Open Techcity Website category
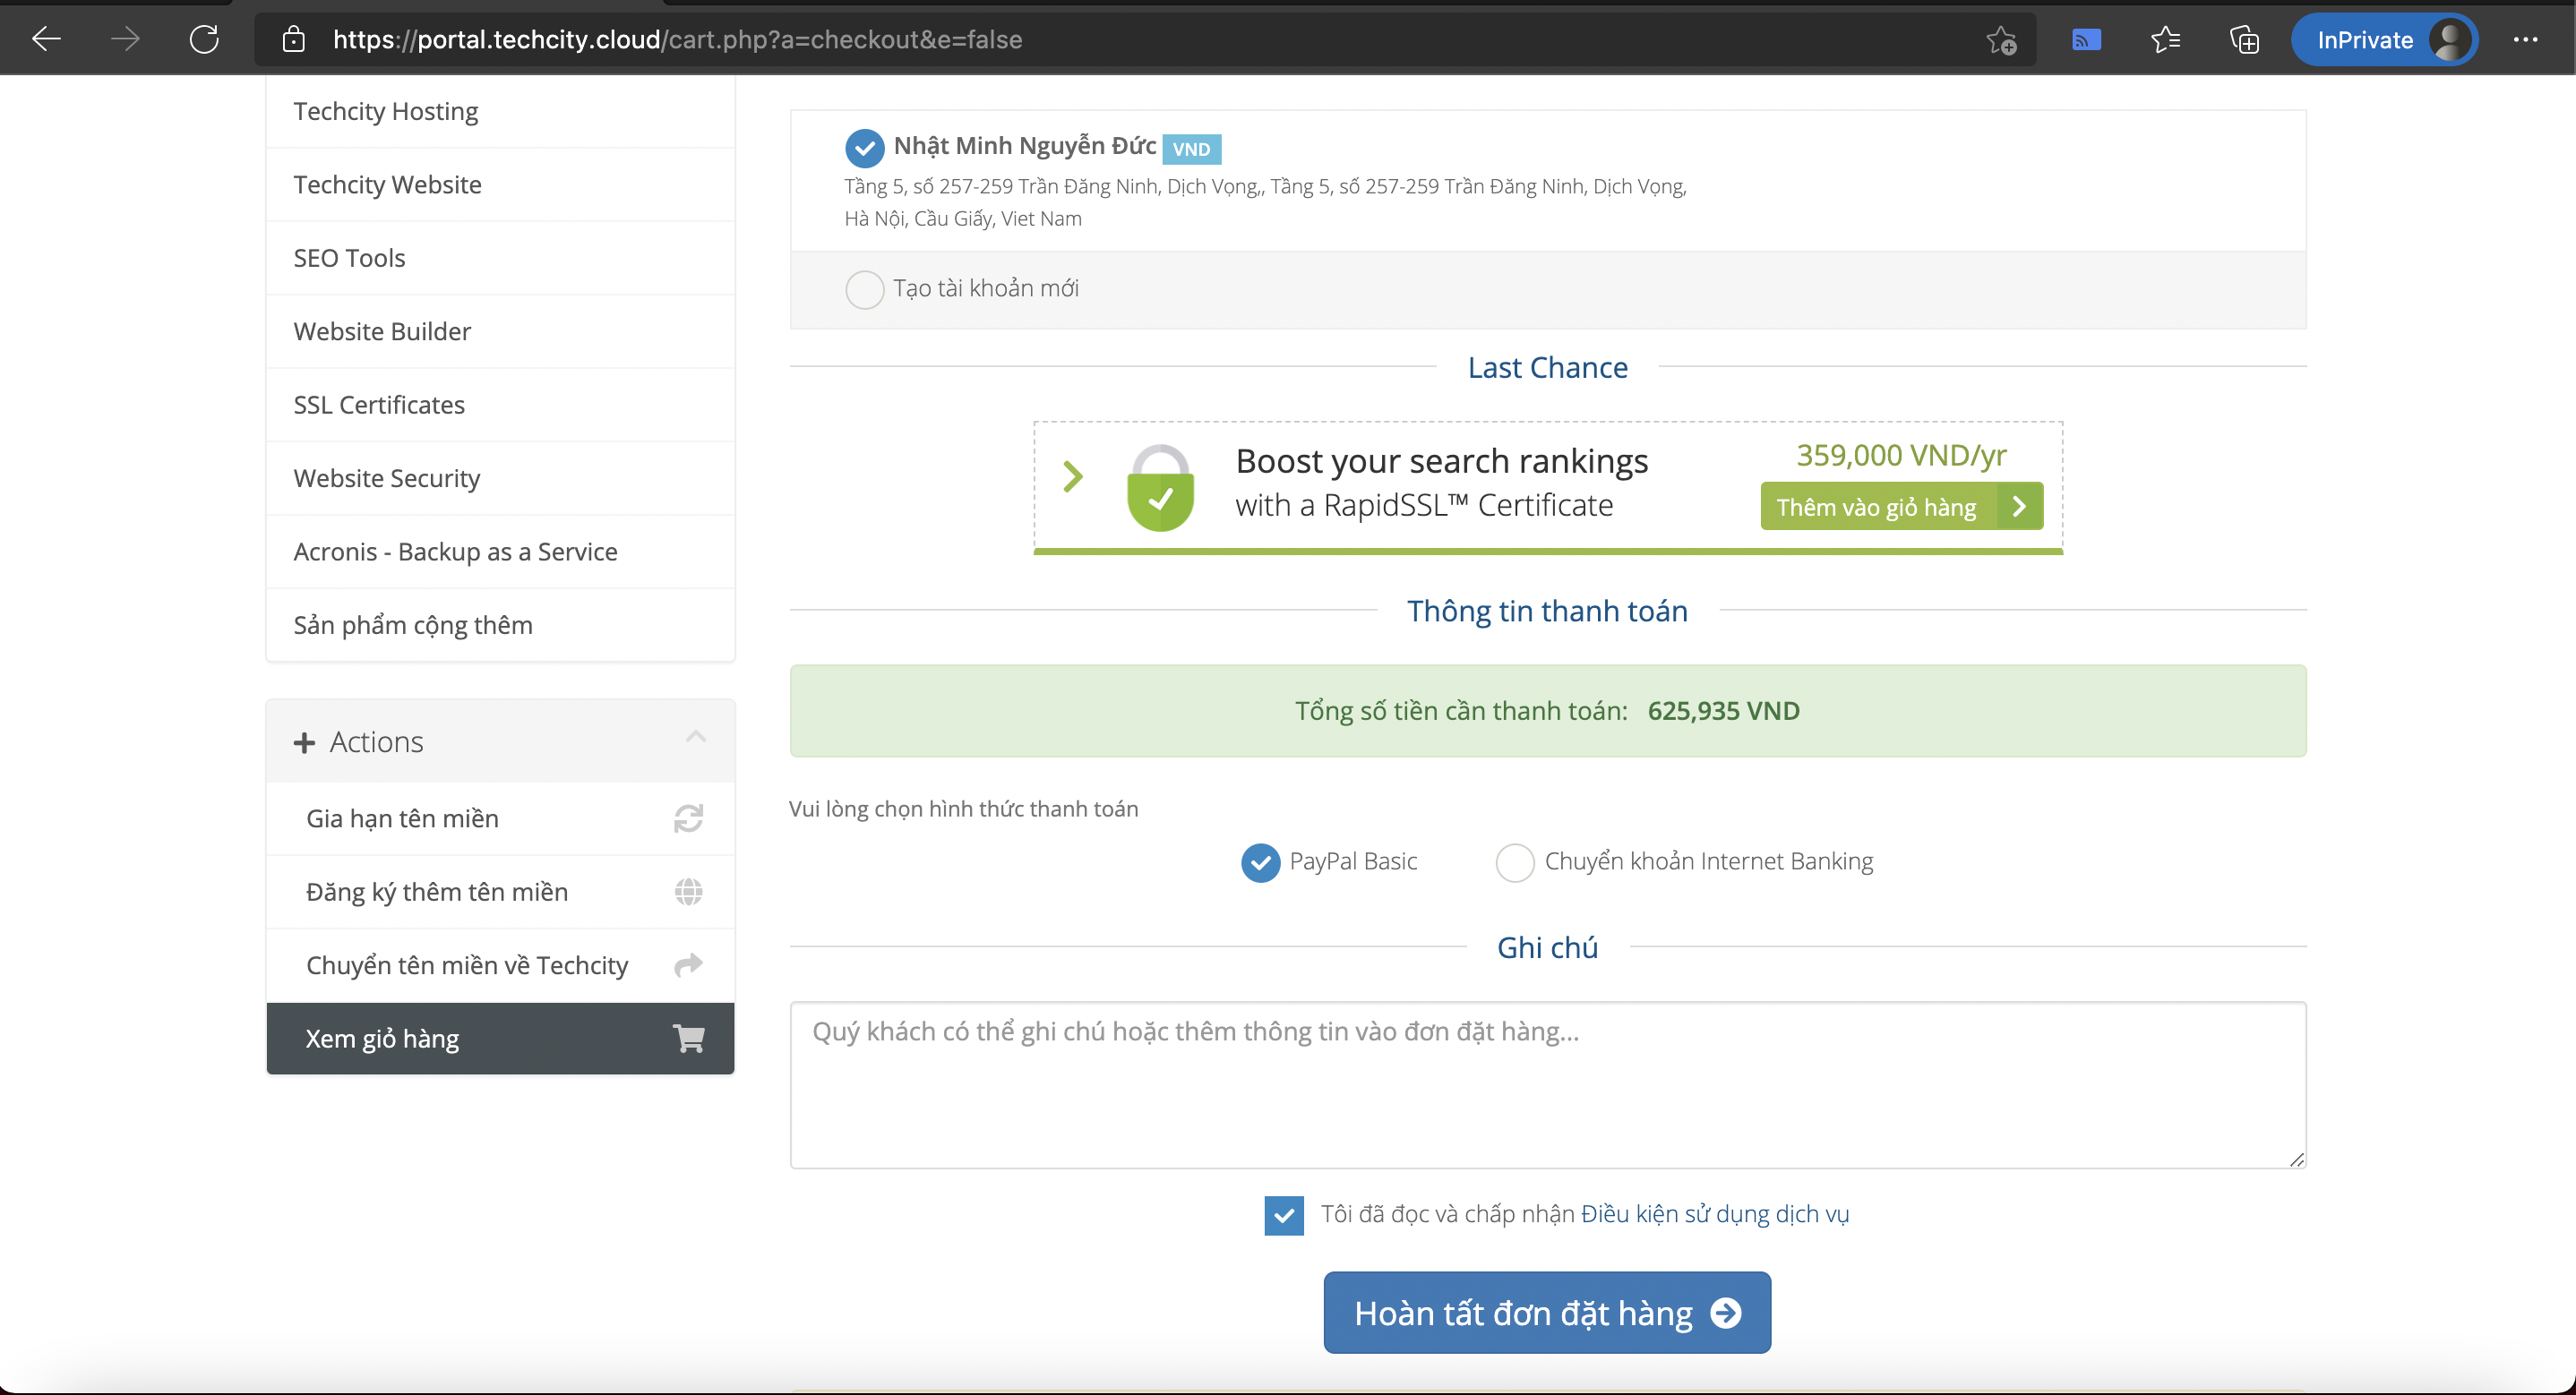This screenshot has height=1395, width=2576. pos(500,185)
